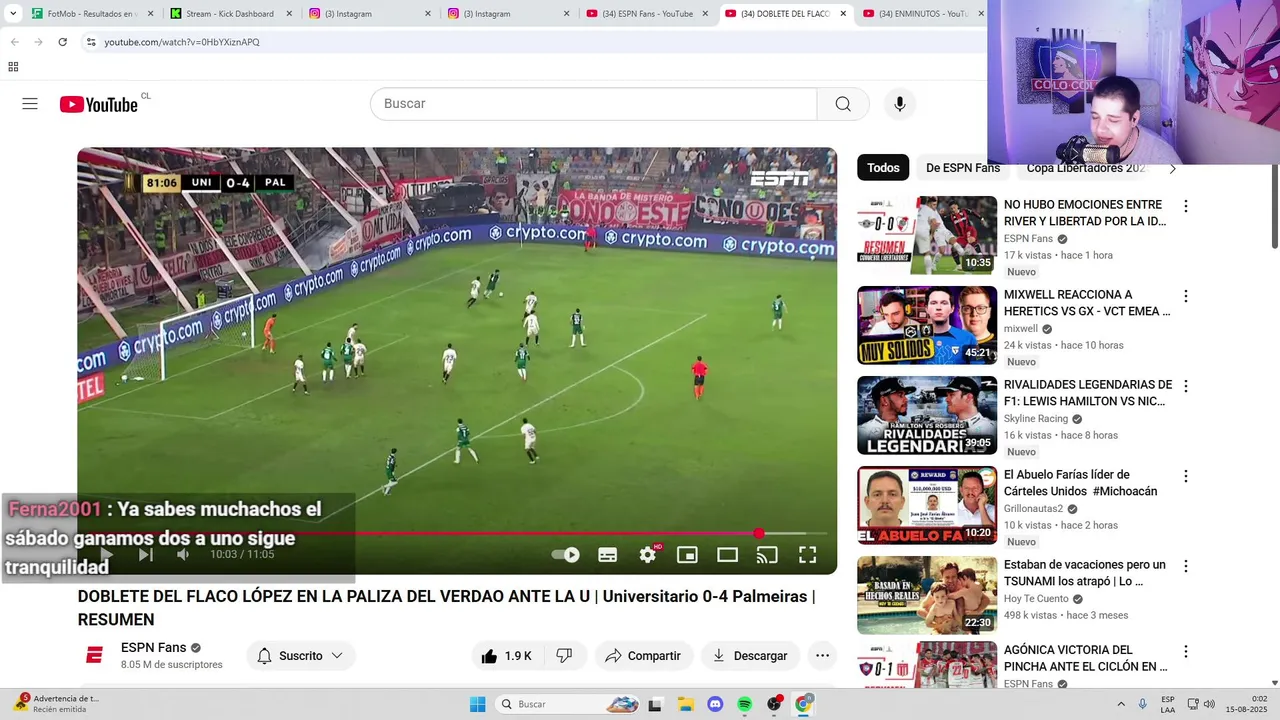This screenshot has height=720, width=1280.
Task: Close the Kick Dashboard browser tab
Action: (x=289, y=13)
